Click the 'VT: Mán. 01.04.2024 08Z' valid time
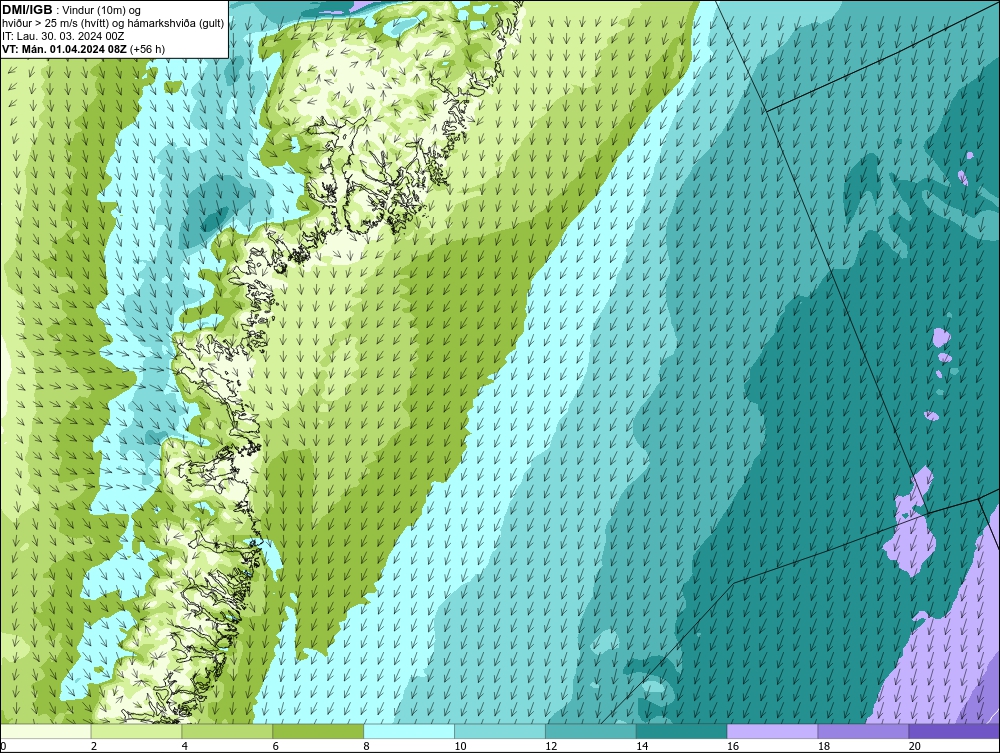This screenshot has height=753, width=1000. [64, 49]
